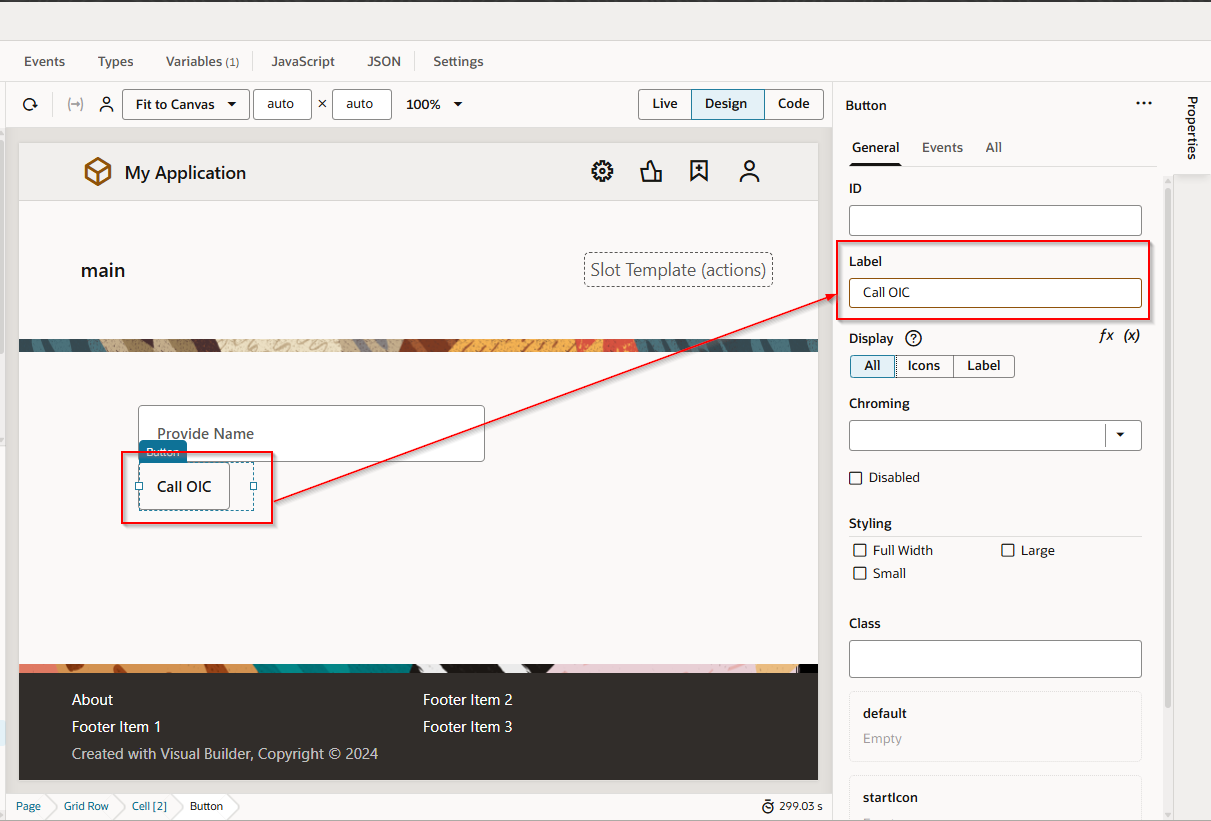1211x821 pixels.
Task: Check the Full Width styling option
Action: click(860, 550)
